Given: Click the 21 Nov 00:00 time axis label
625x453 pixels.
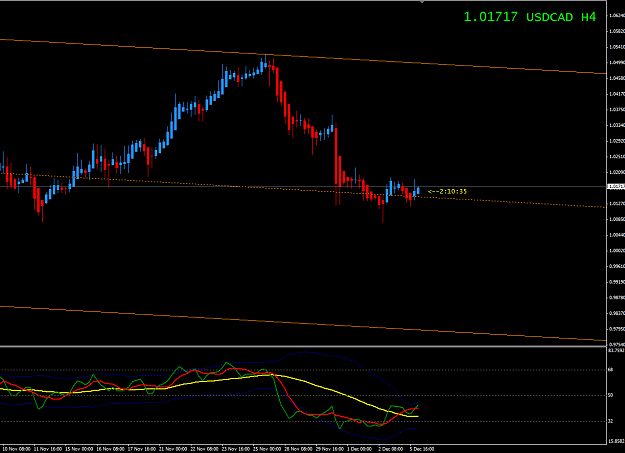Looking at the screenshot, I should [x=173, y=449].
